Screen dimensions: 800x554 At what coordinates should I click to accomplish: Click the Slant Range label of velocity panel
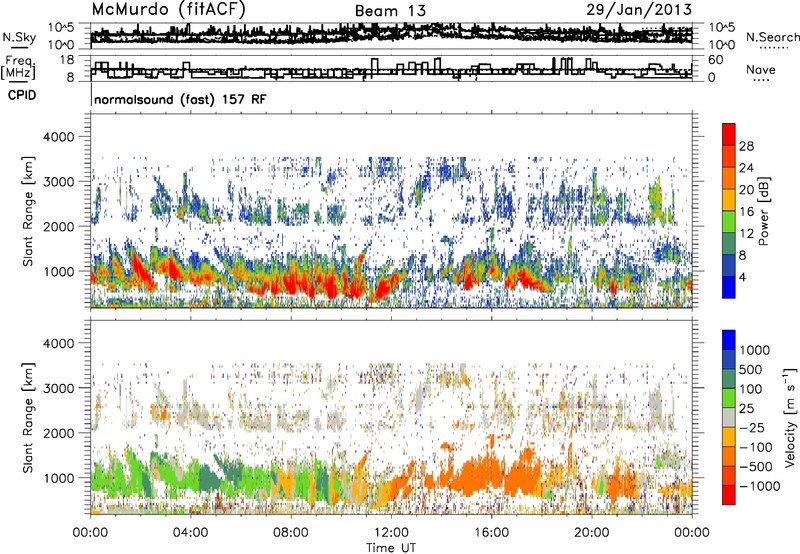click(x=29, y=417)
